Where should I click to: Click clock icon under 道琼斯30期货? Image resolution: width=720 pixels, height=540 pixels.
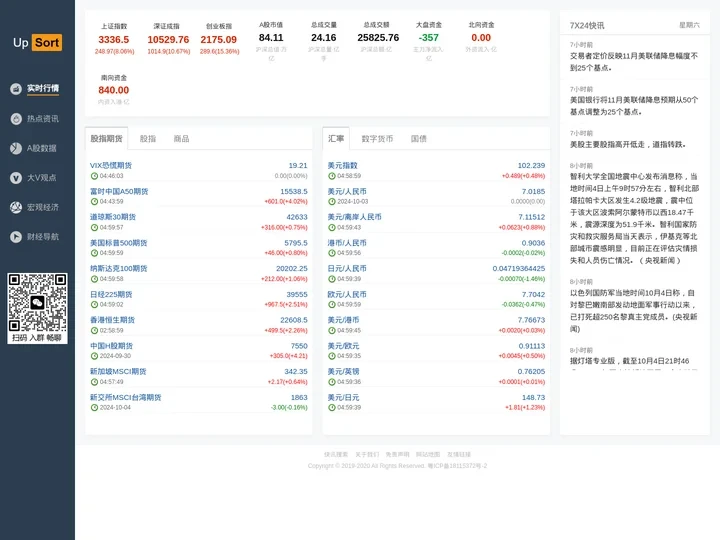[94, 227]
